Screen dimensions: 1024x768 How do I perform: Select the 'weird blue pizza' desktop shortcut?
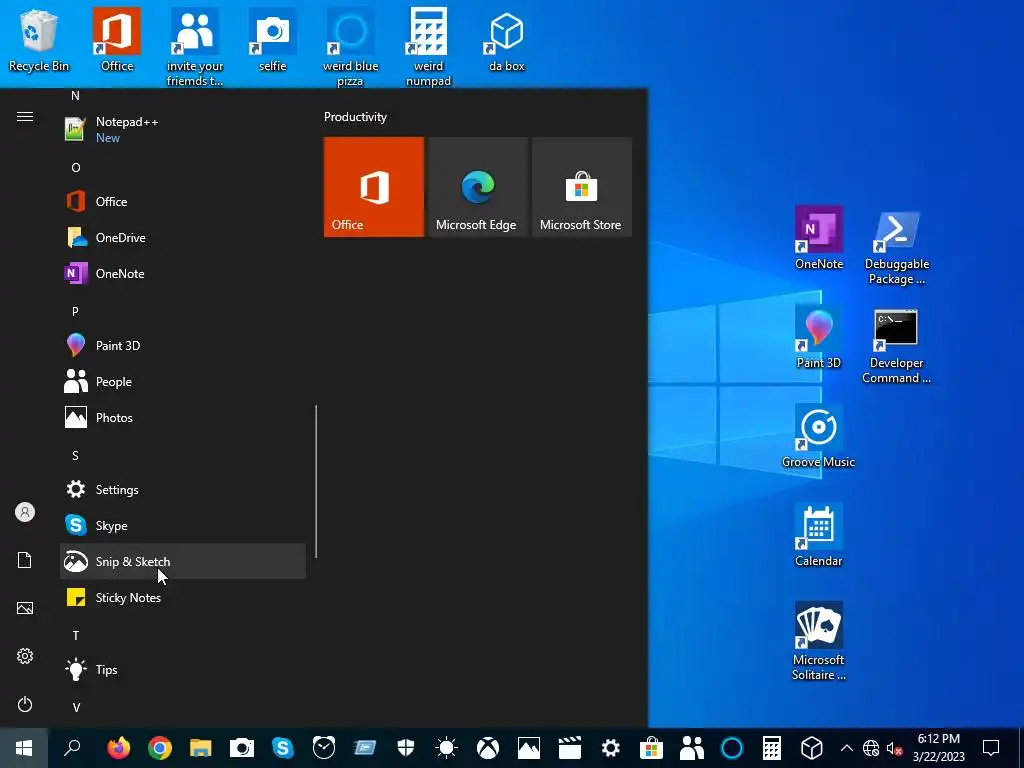tap(350, 47)
